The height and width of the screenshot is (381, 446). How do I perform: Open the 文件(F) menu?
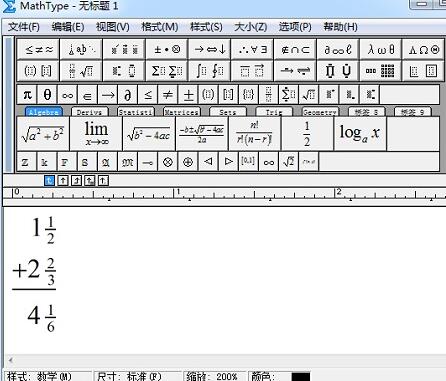point(24,27)
